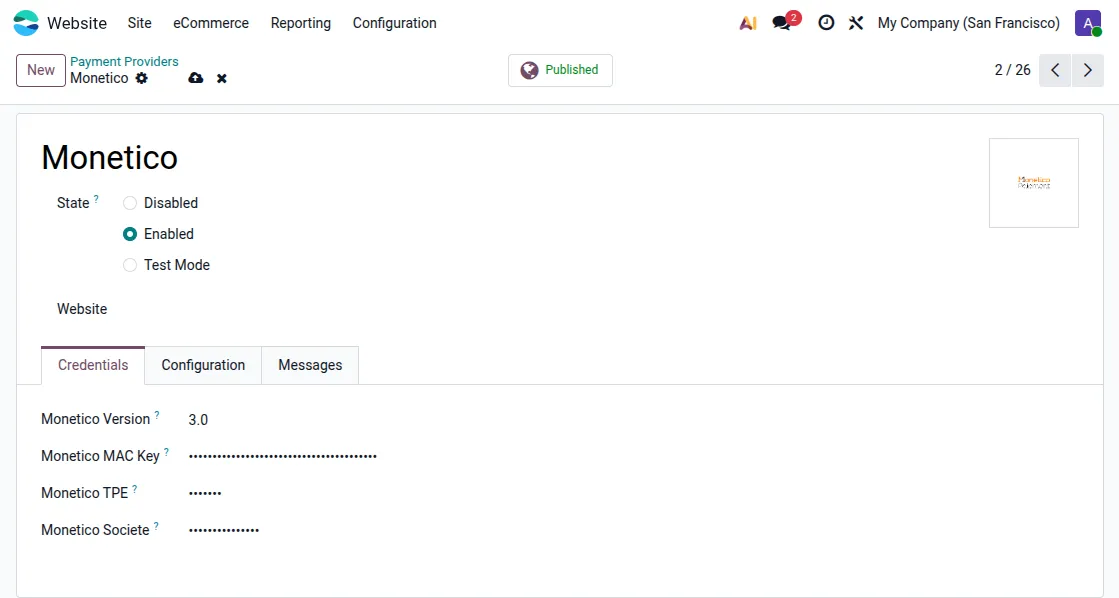The image size is (1119, 598).
Task: Select the Test Mode radio button
Action: pyautogui.click(x=130, y=265)
